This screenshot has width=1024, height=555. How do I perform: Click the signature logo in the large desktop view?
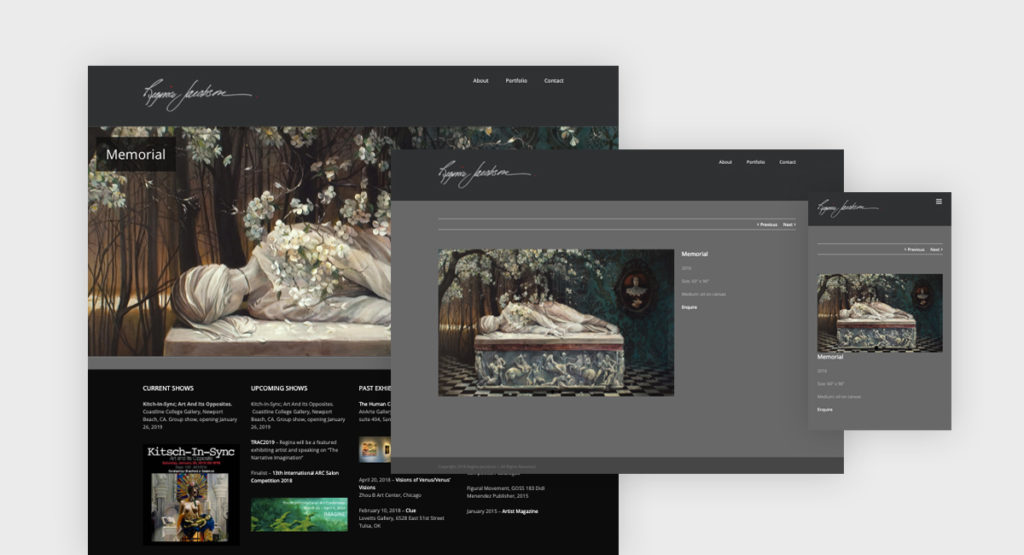tap(195, 95)
